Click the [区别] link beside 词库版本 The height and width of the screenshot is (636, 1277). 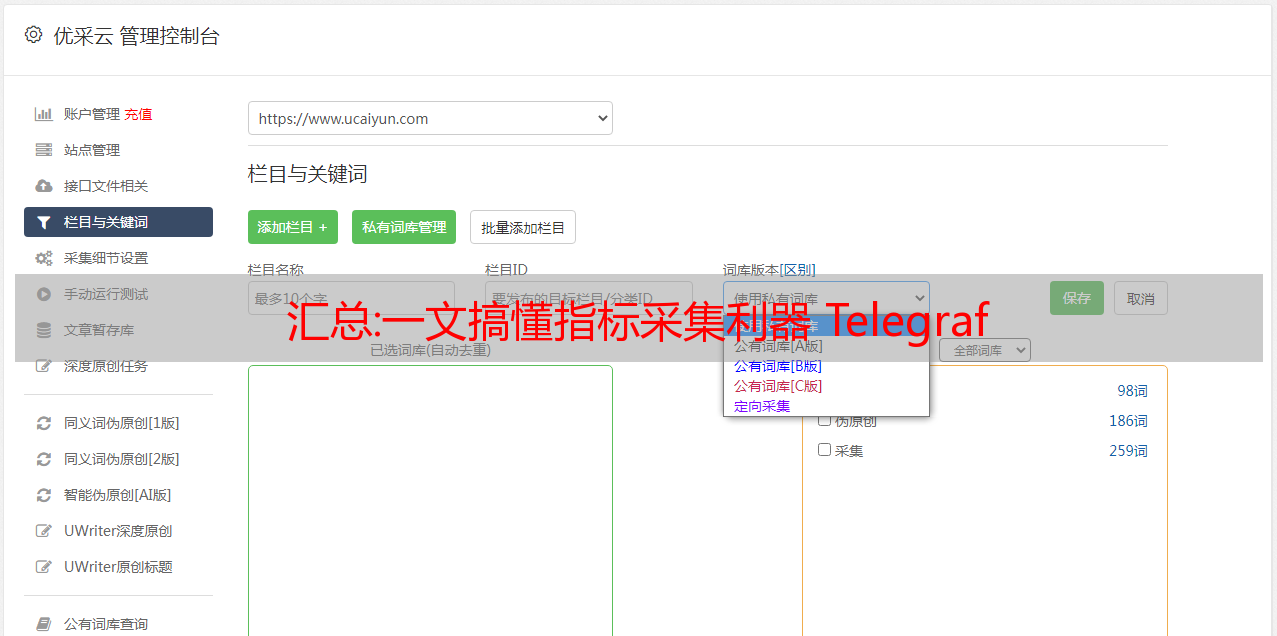pyautogui.click(x=798, y=270)
